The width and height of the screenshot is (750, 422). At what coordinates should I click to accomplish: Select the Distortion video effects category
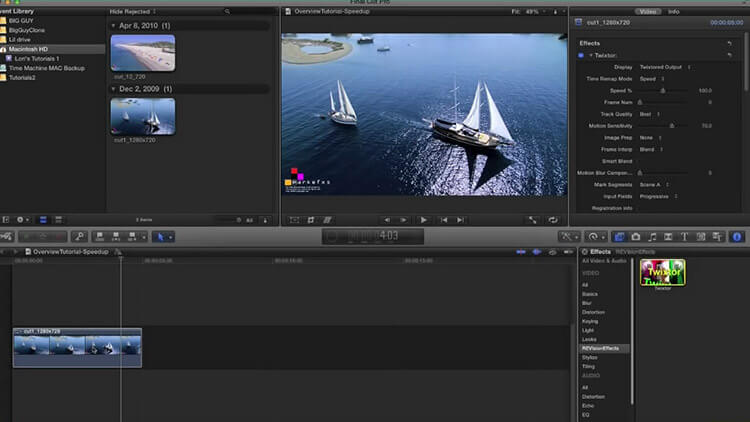coord(593,312)
